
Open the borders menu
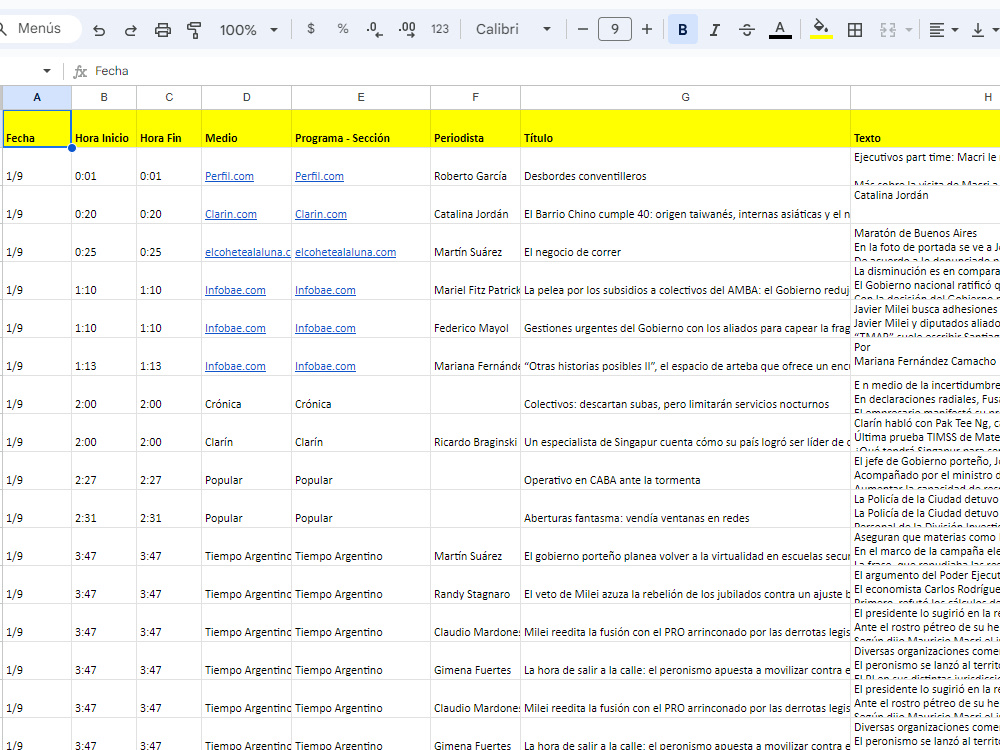point(855,29)
